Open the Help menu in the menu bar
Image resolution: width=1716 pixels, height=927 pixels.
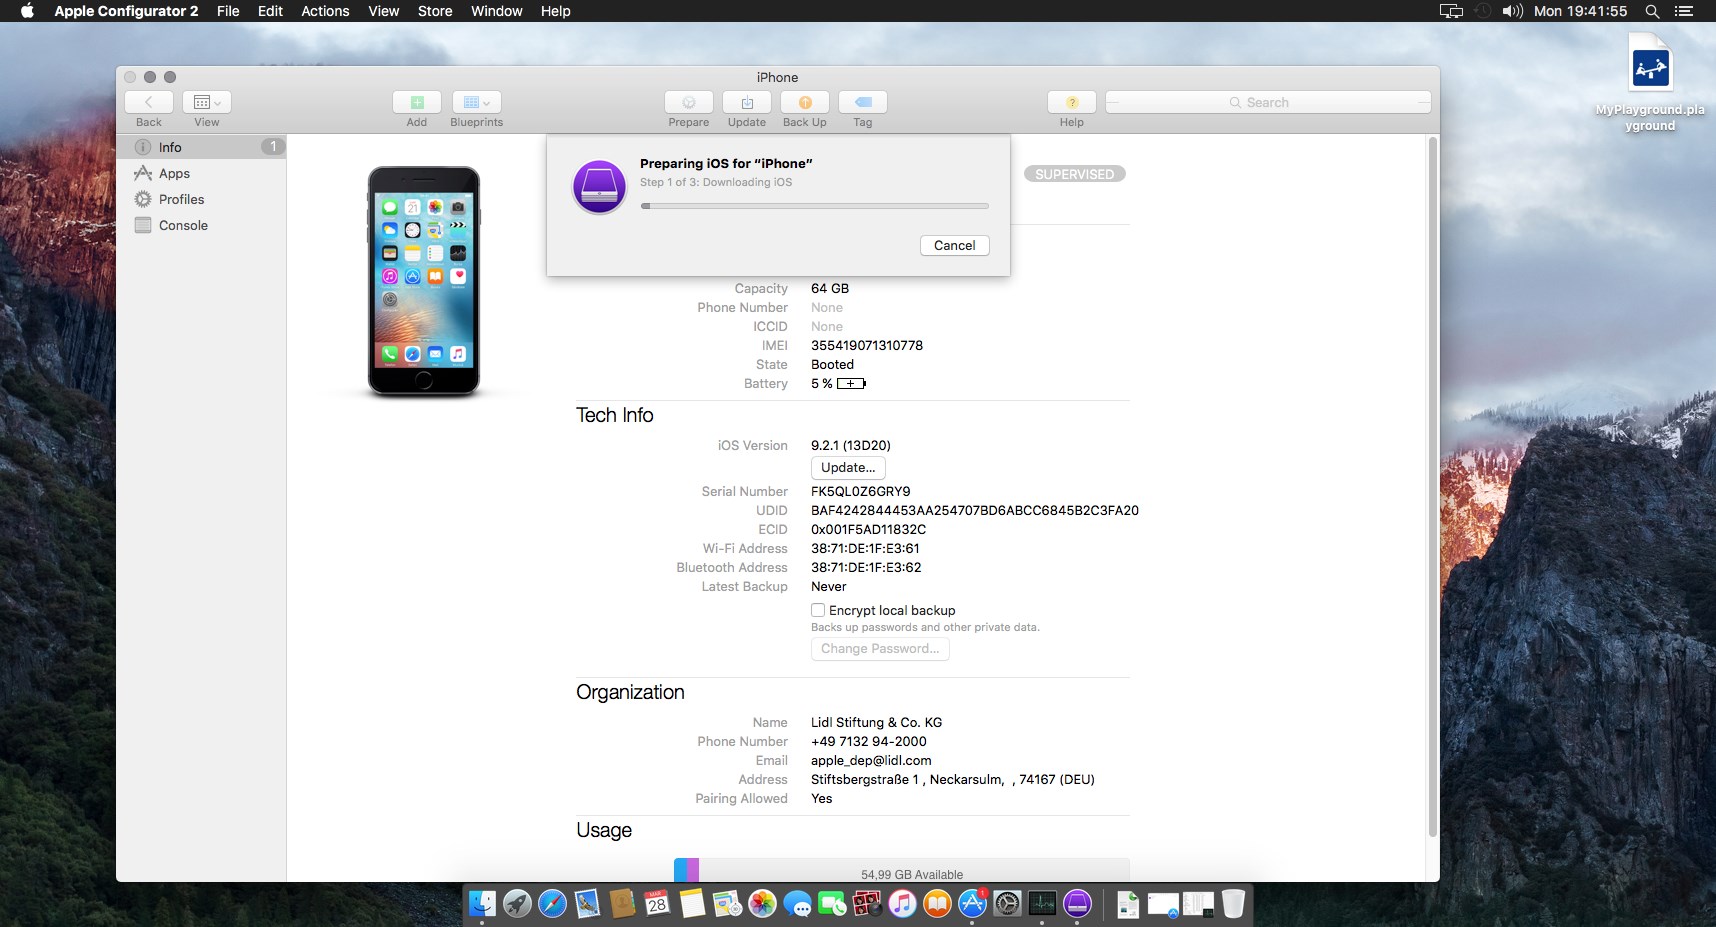point(556,11)
